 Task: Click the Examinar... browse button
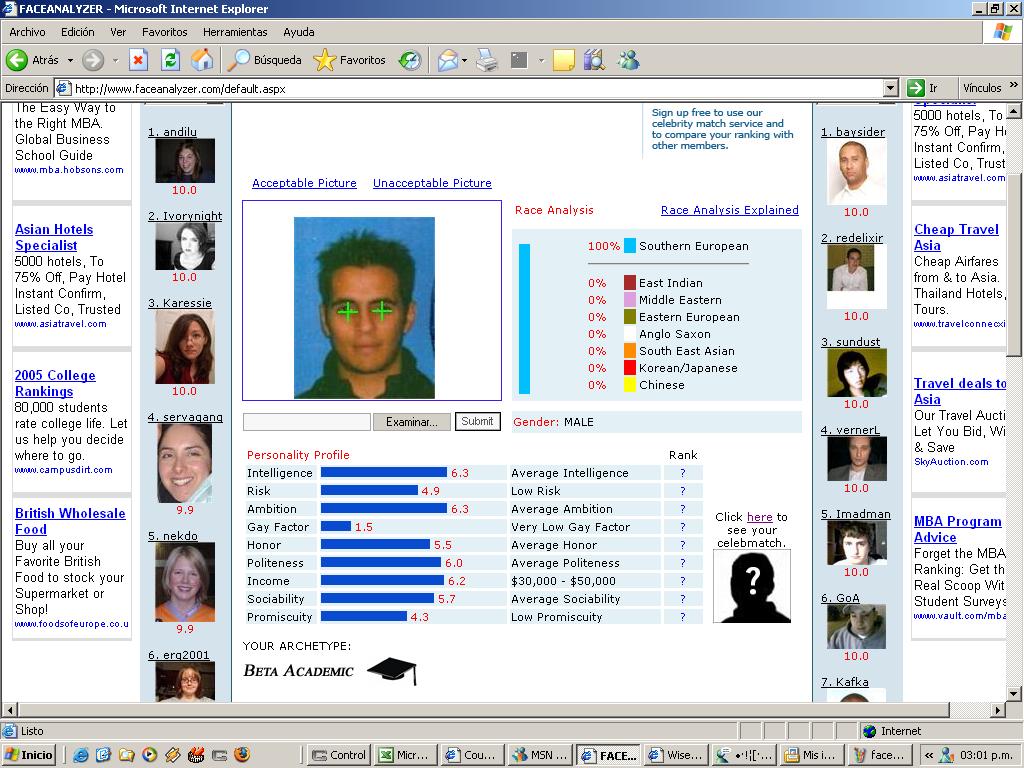pyautogui.click(x=411, y=422)
